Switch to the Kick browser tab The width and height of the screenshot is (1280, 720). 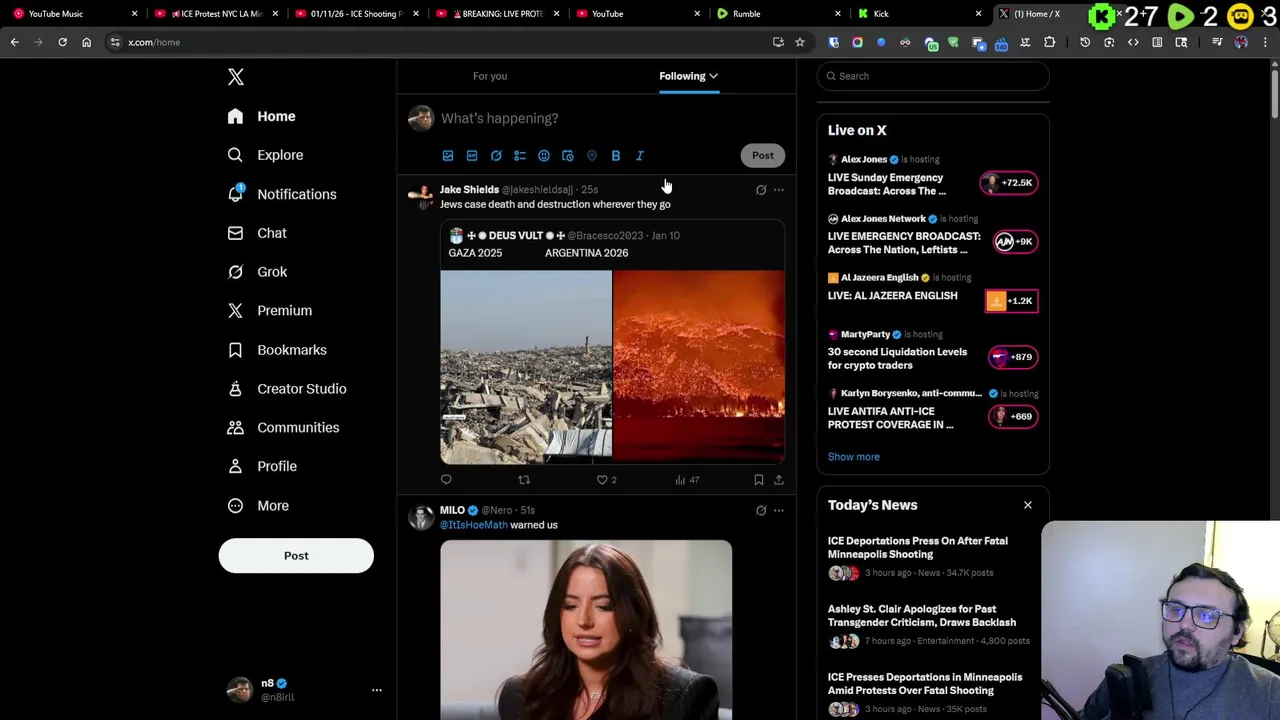pyautogui.click(x=920, y=14)
